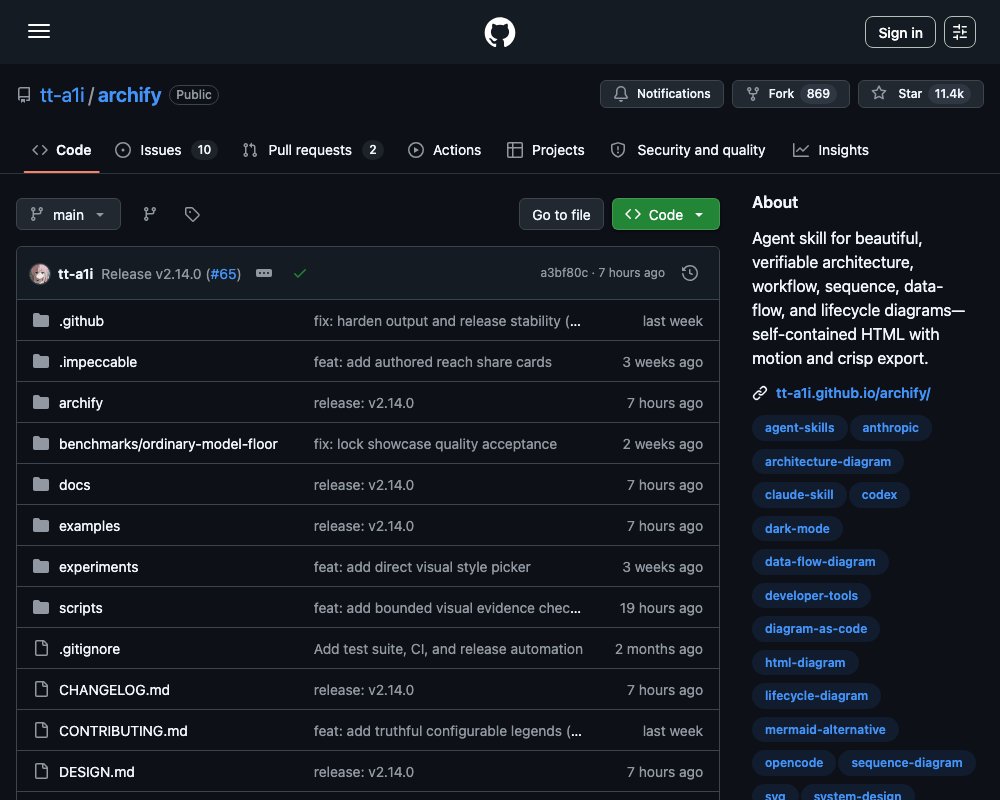Fork the repository
The image size is (1000, 800).
pos(790,94)
